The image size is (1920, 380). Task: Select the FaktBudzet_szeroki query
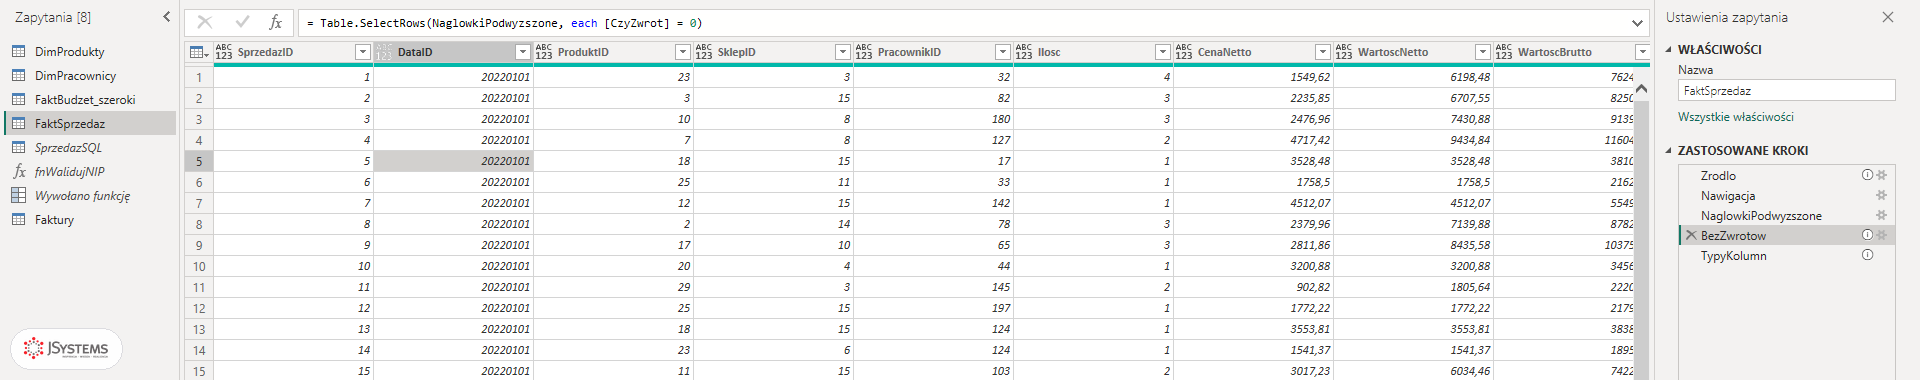90,99
